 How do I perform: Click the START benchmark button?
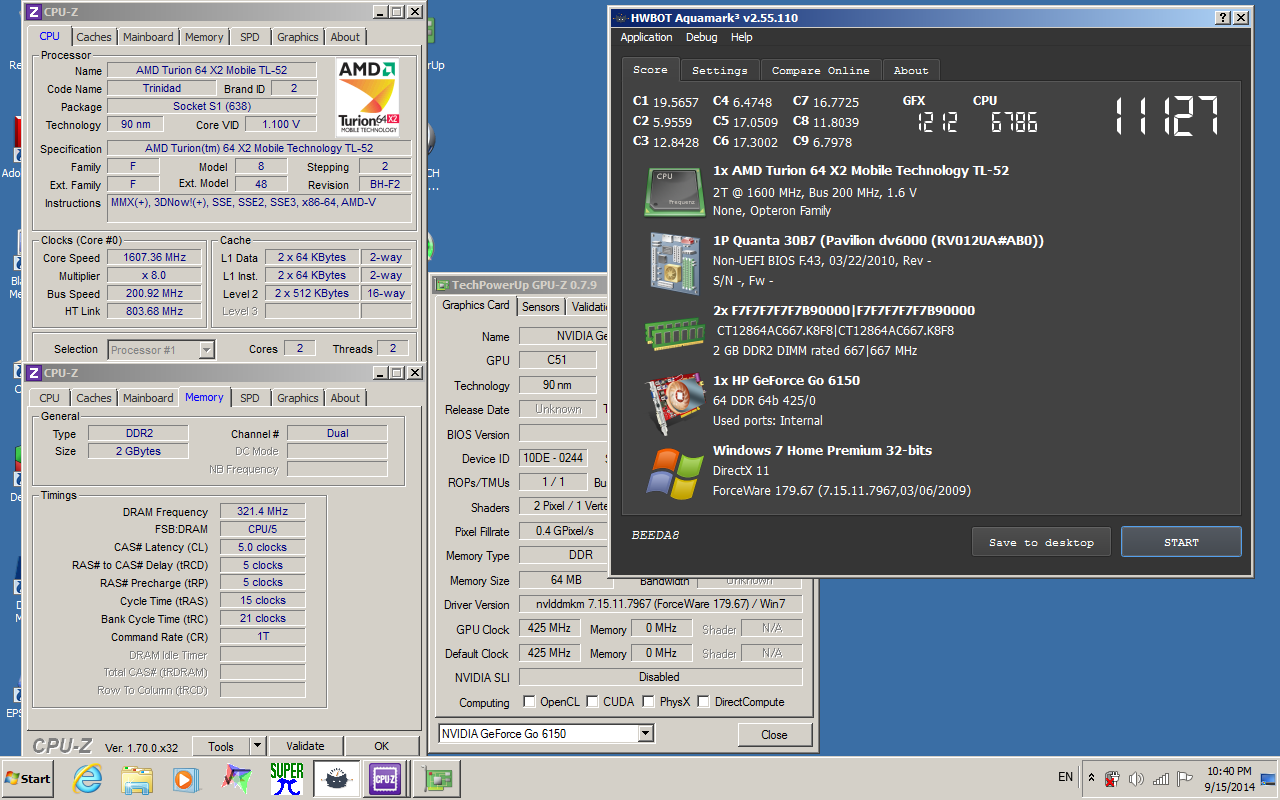pyautogui.click(x=1181, y=542)
